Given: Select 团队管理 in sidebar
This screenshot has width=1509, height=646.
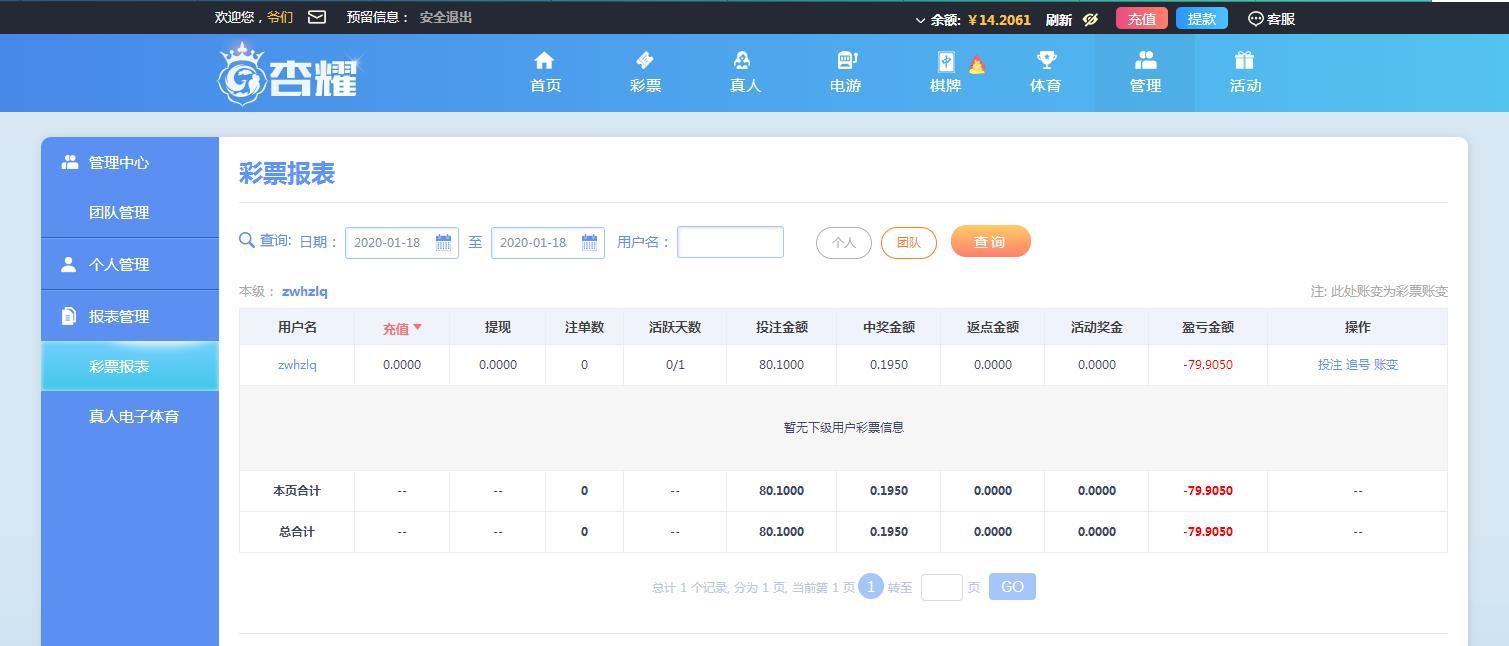Looking at the screenshot, I should click(130, 212).
